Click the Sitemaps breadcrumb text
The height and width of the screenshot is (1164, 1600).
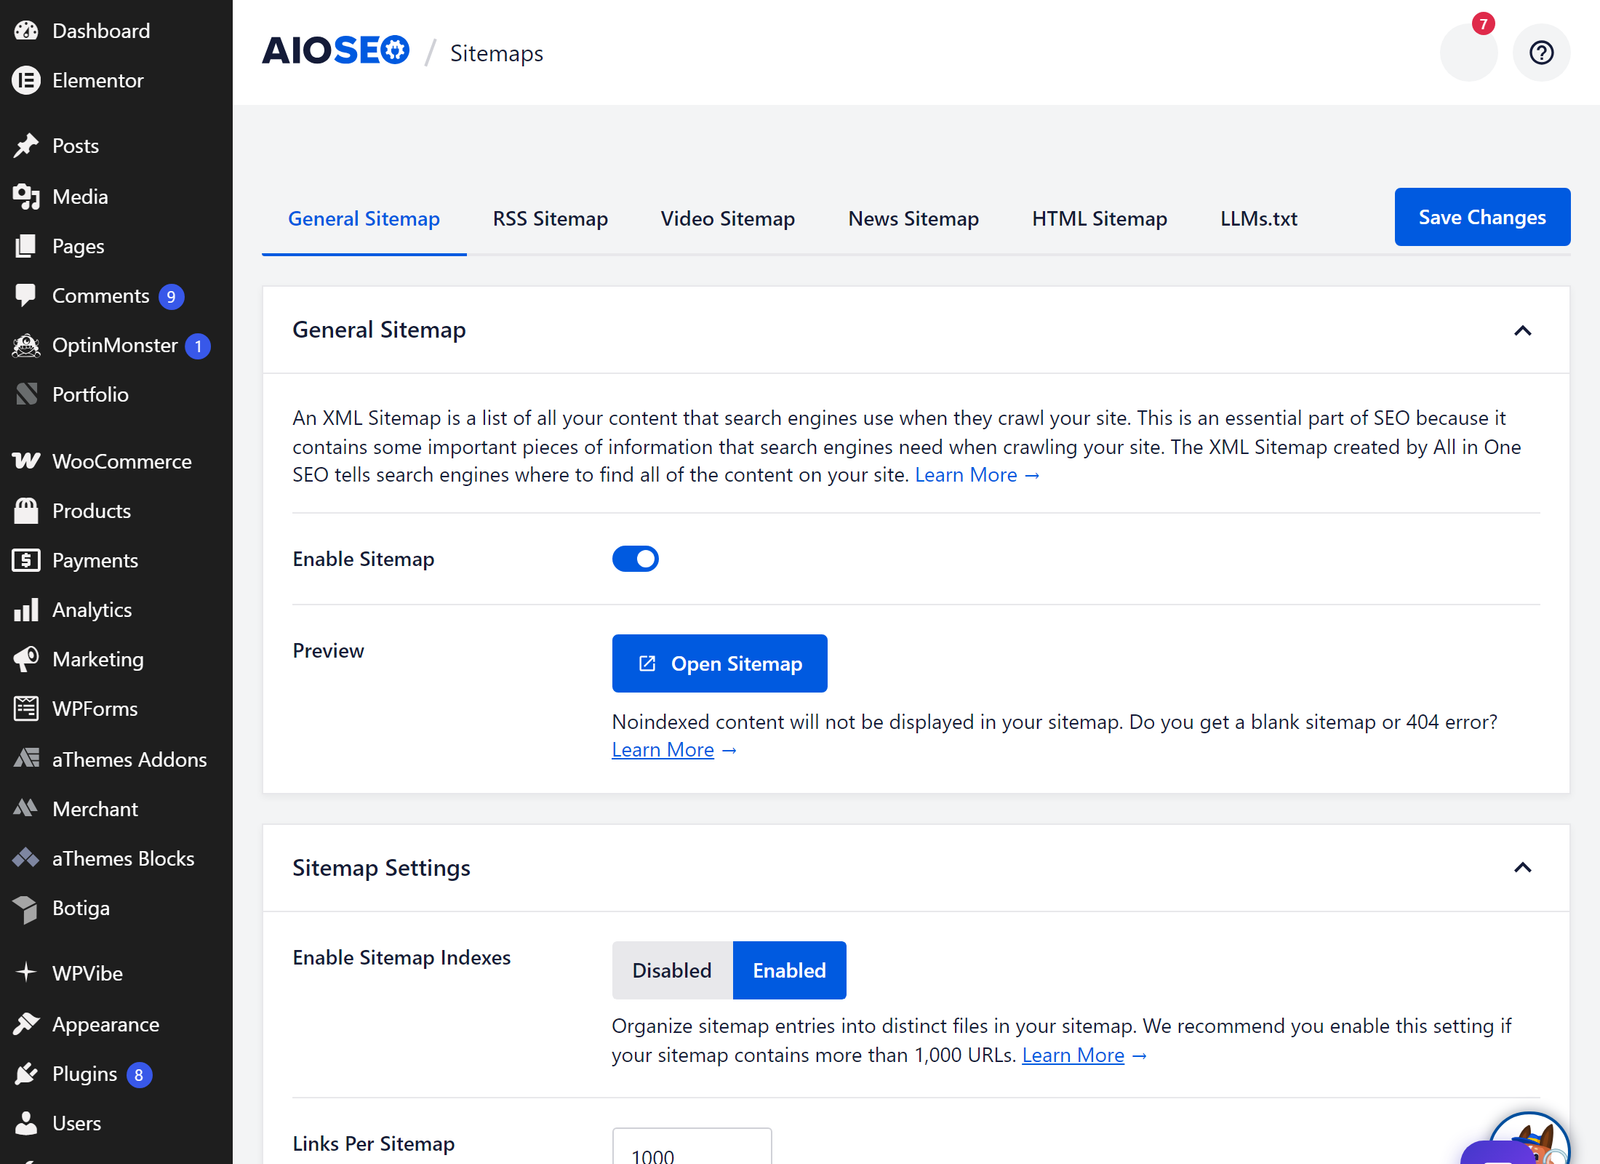[496, 53]
